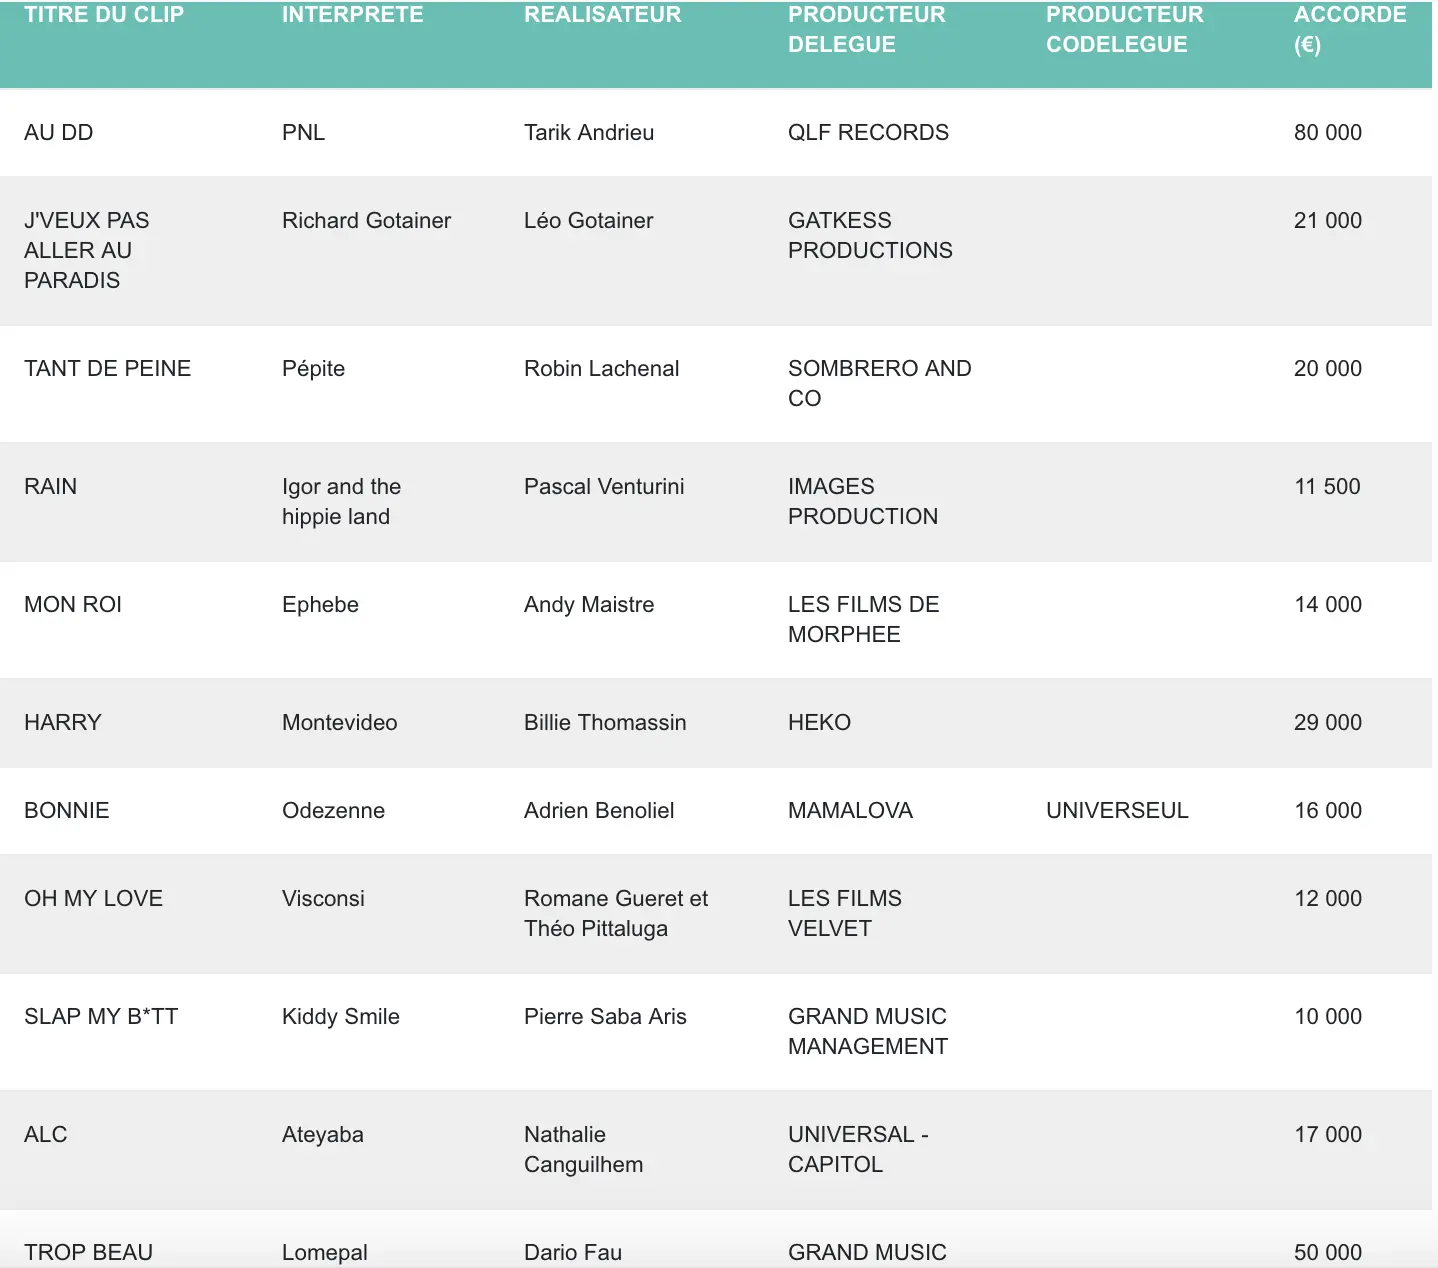Click the PRODUCTEUR DELEGUE column header
Screen dimensions: 1438x1268
tap(866, 30)
